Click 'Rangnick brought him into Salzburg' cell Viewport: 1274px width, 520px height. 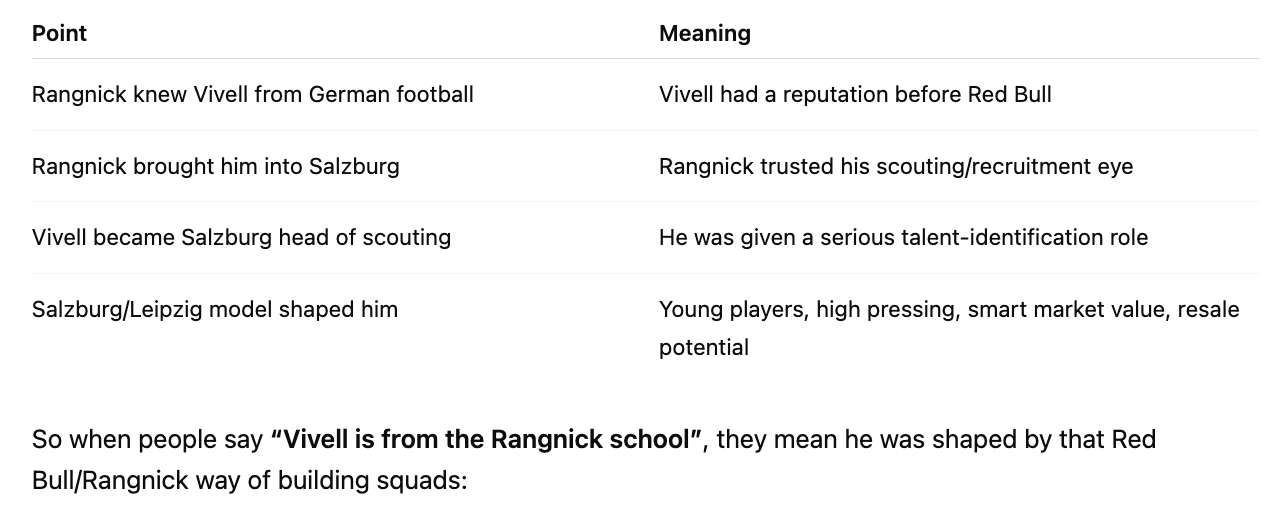coord(216,166)
